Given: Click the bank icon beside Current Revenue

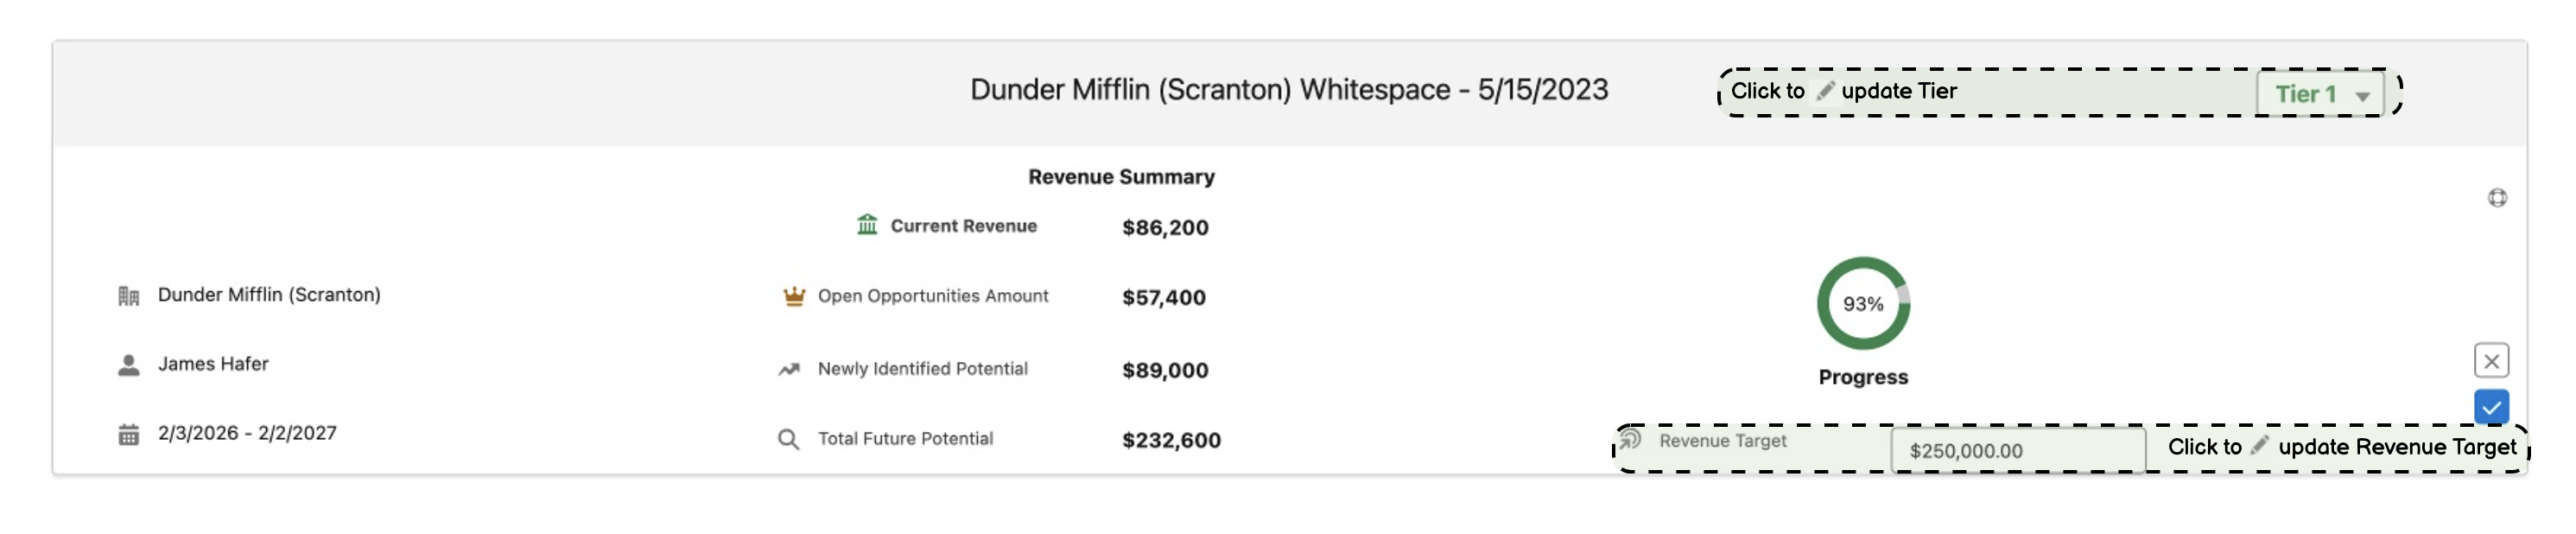Looking at the screenshot, I should pos(867,225).
